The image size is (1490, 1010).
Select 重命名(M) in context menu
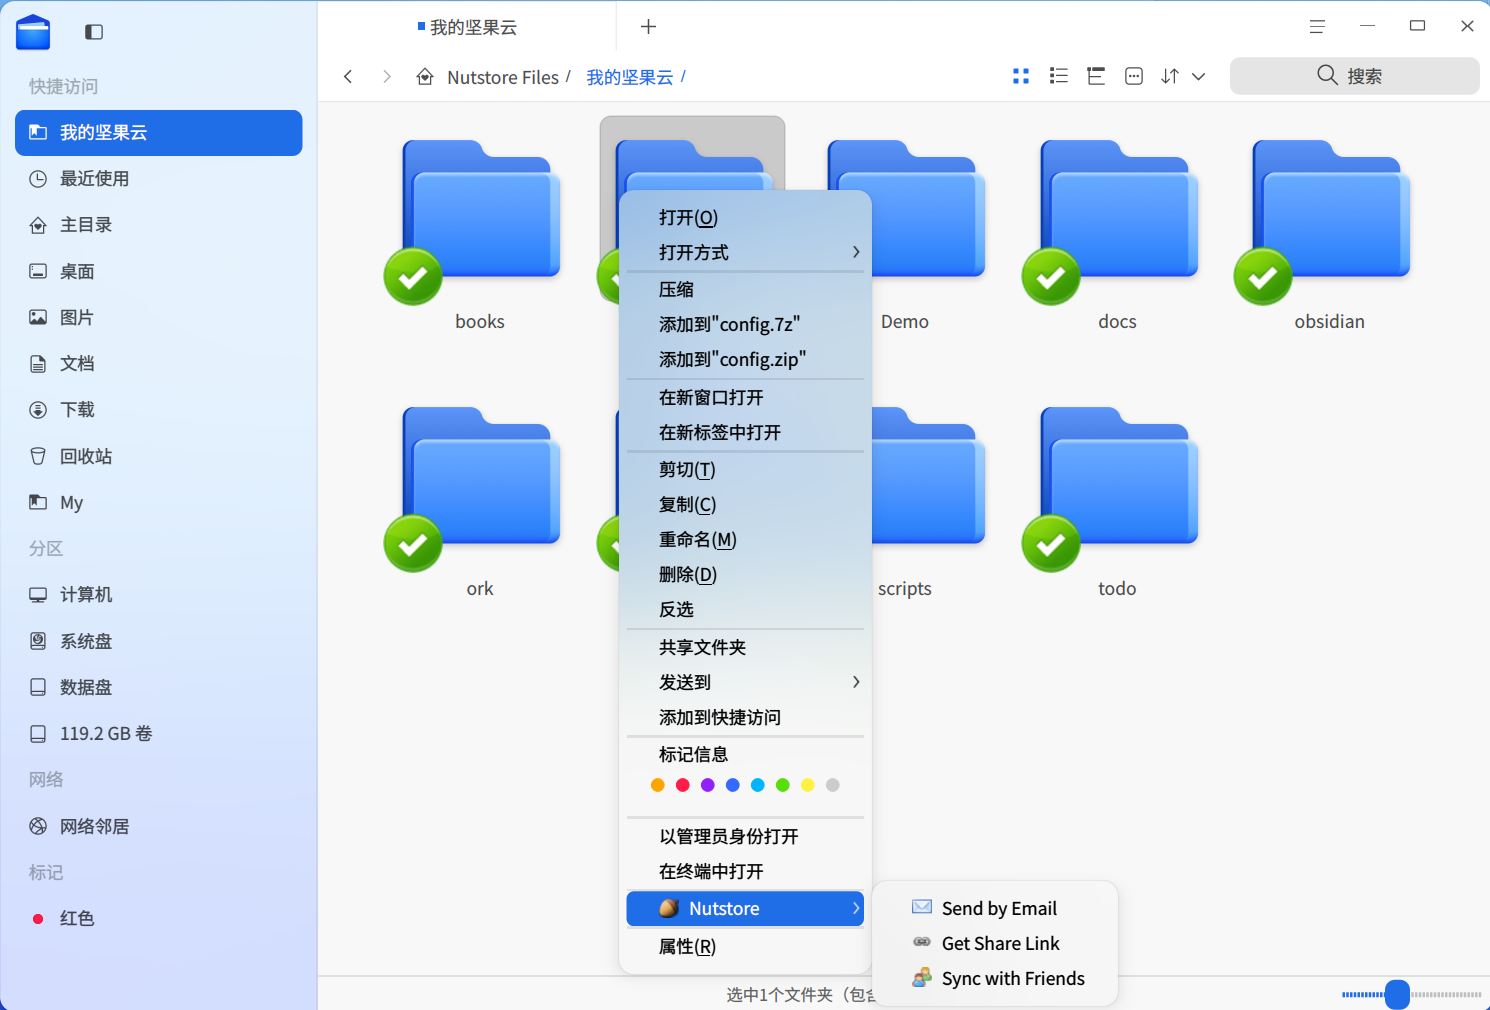[x=745, y=540]
